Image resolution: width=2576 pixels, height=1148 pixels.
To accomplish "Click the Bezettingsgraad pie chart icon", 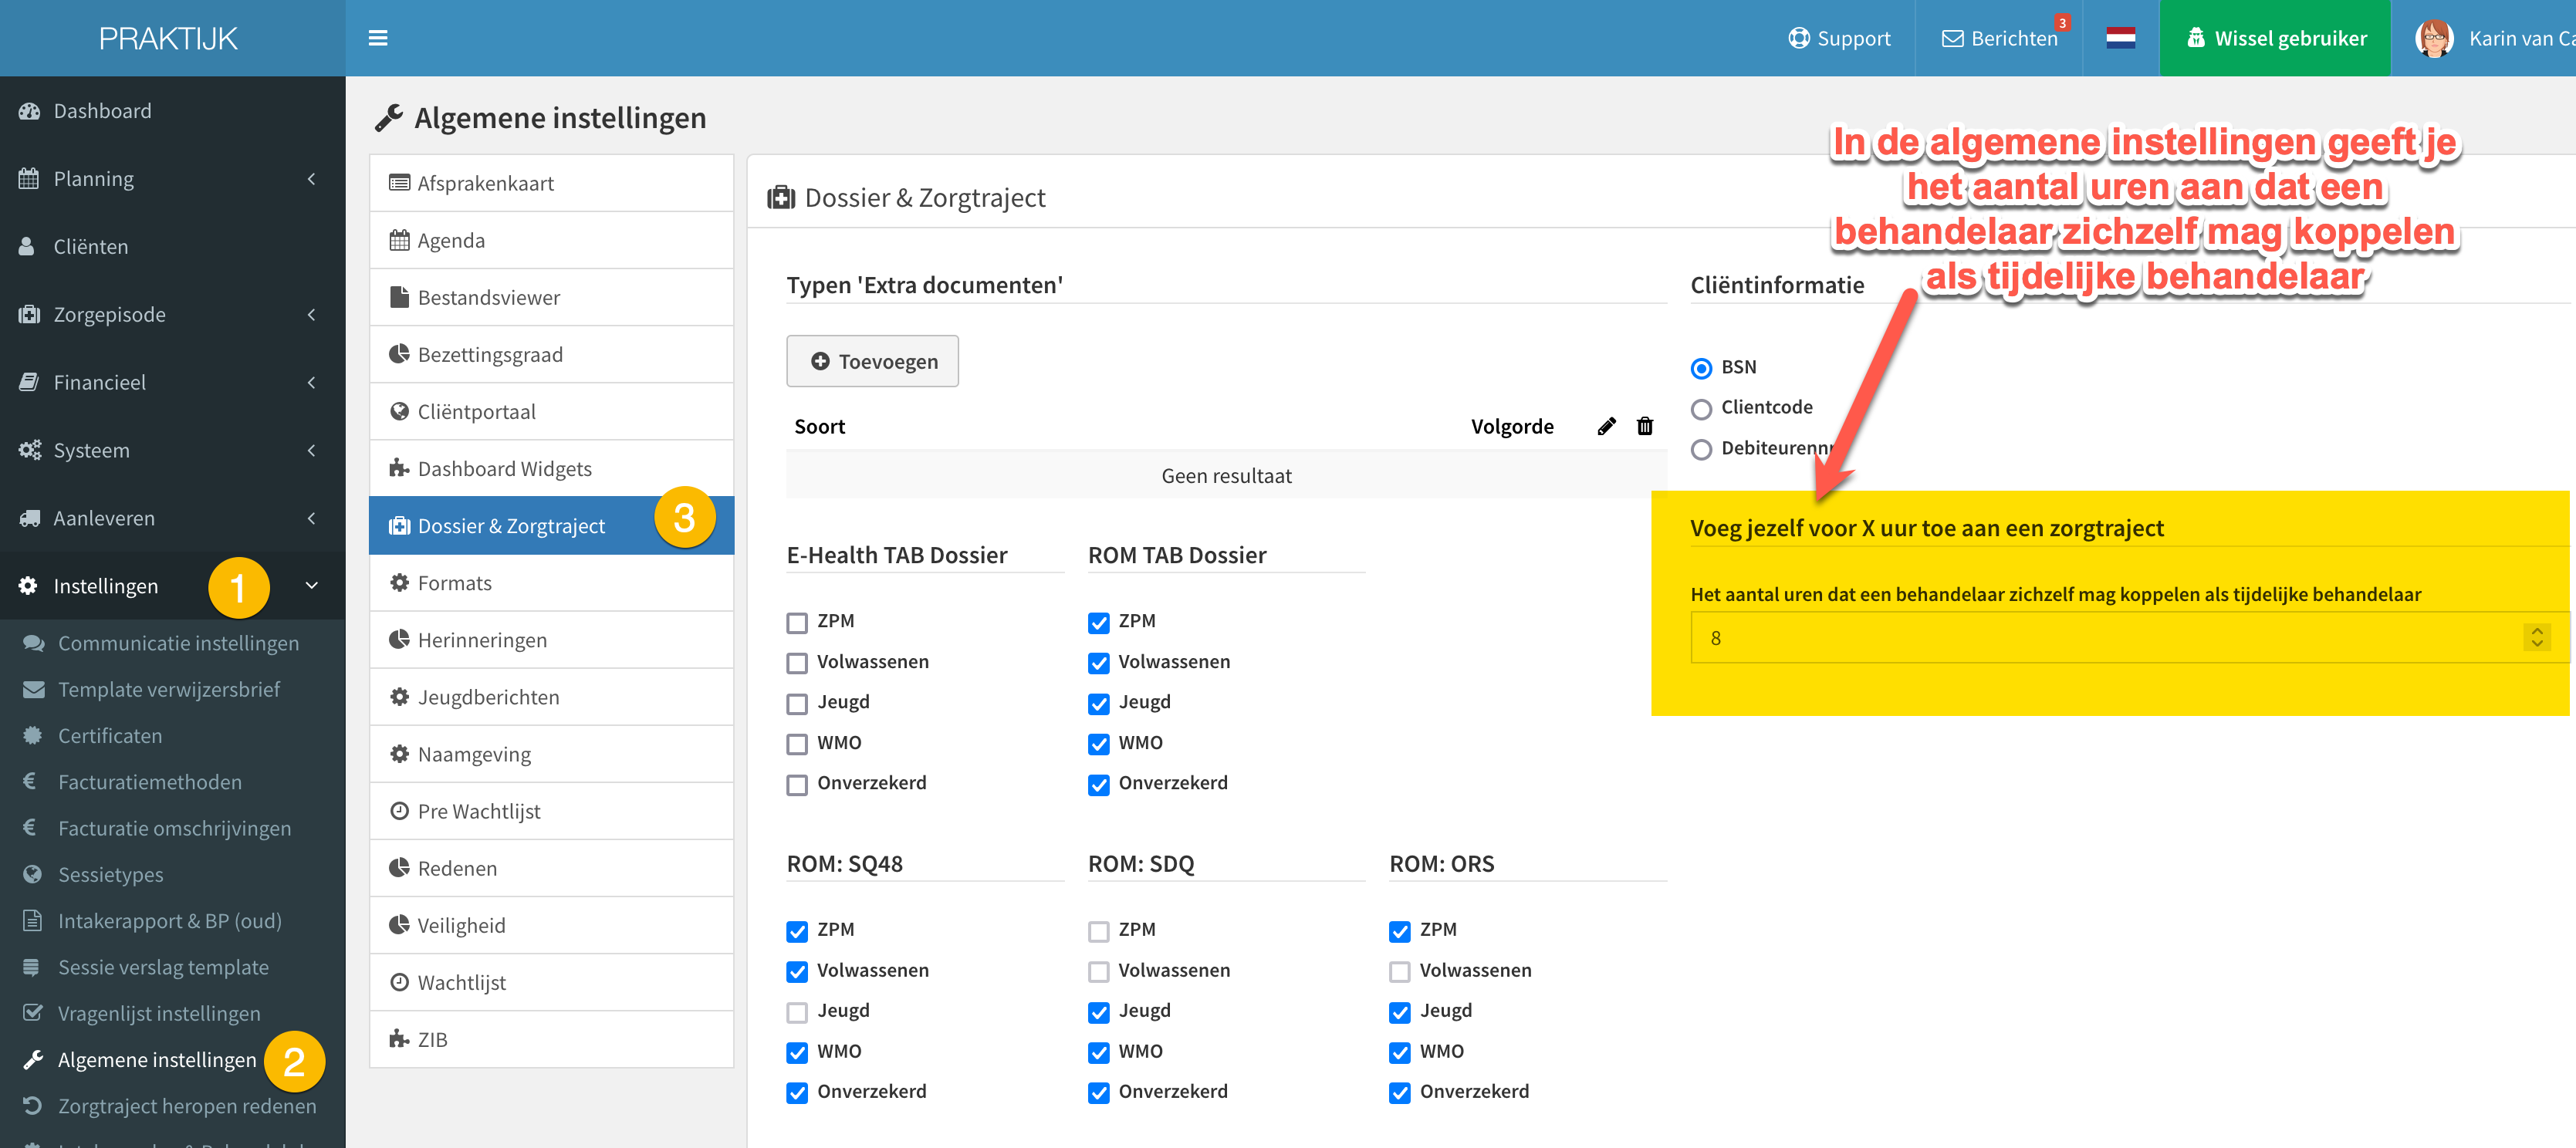I will [x=399, y=354].
